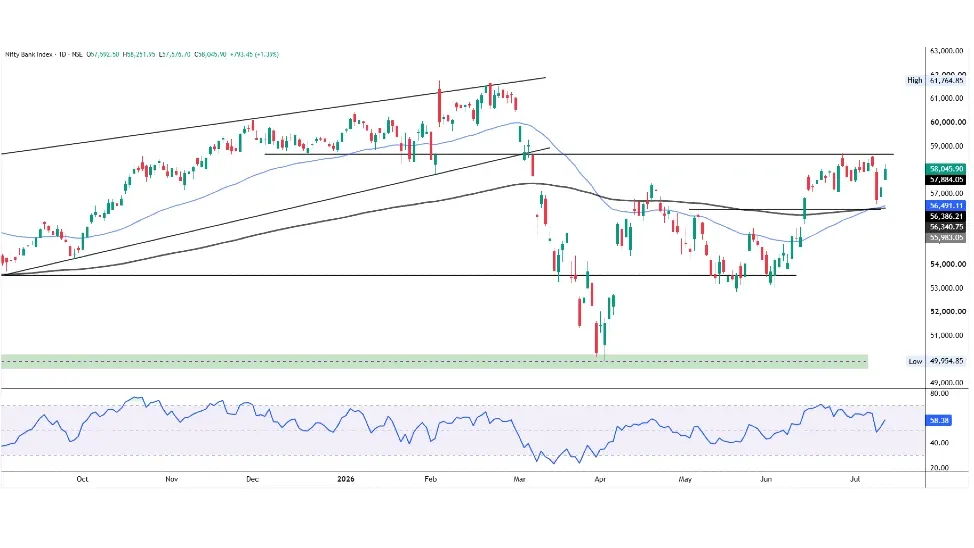974x548 pixels.
Task: Click the 20.00 RSI axis label
Action: coord(939,468)
